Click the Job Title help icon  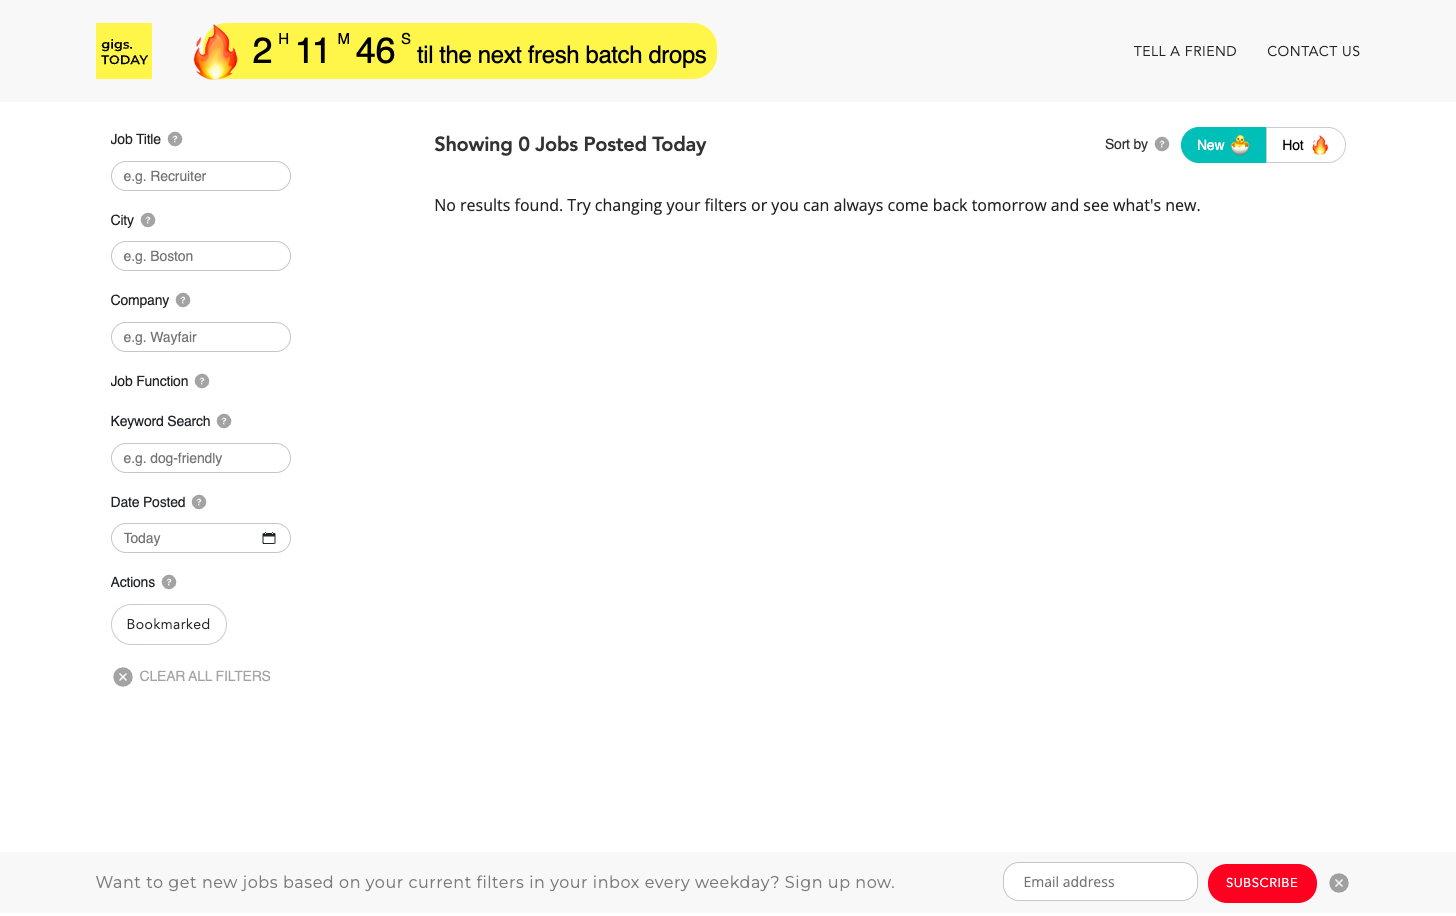click(175, 139)
